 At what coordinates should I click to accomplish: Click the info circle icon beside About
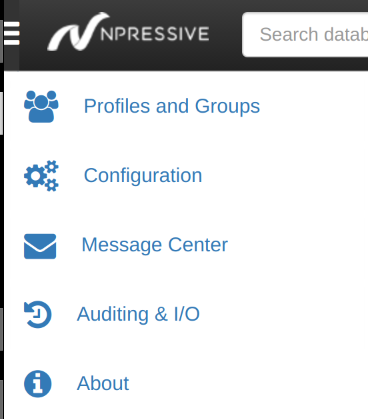tap(38, 384)
